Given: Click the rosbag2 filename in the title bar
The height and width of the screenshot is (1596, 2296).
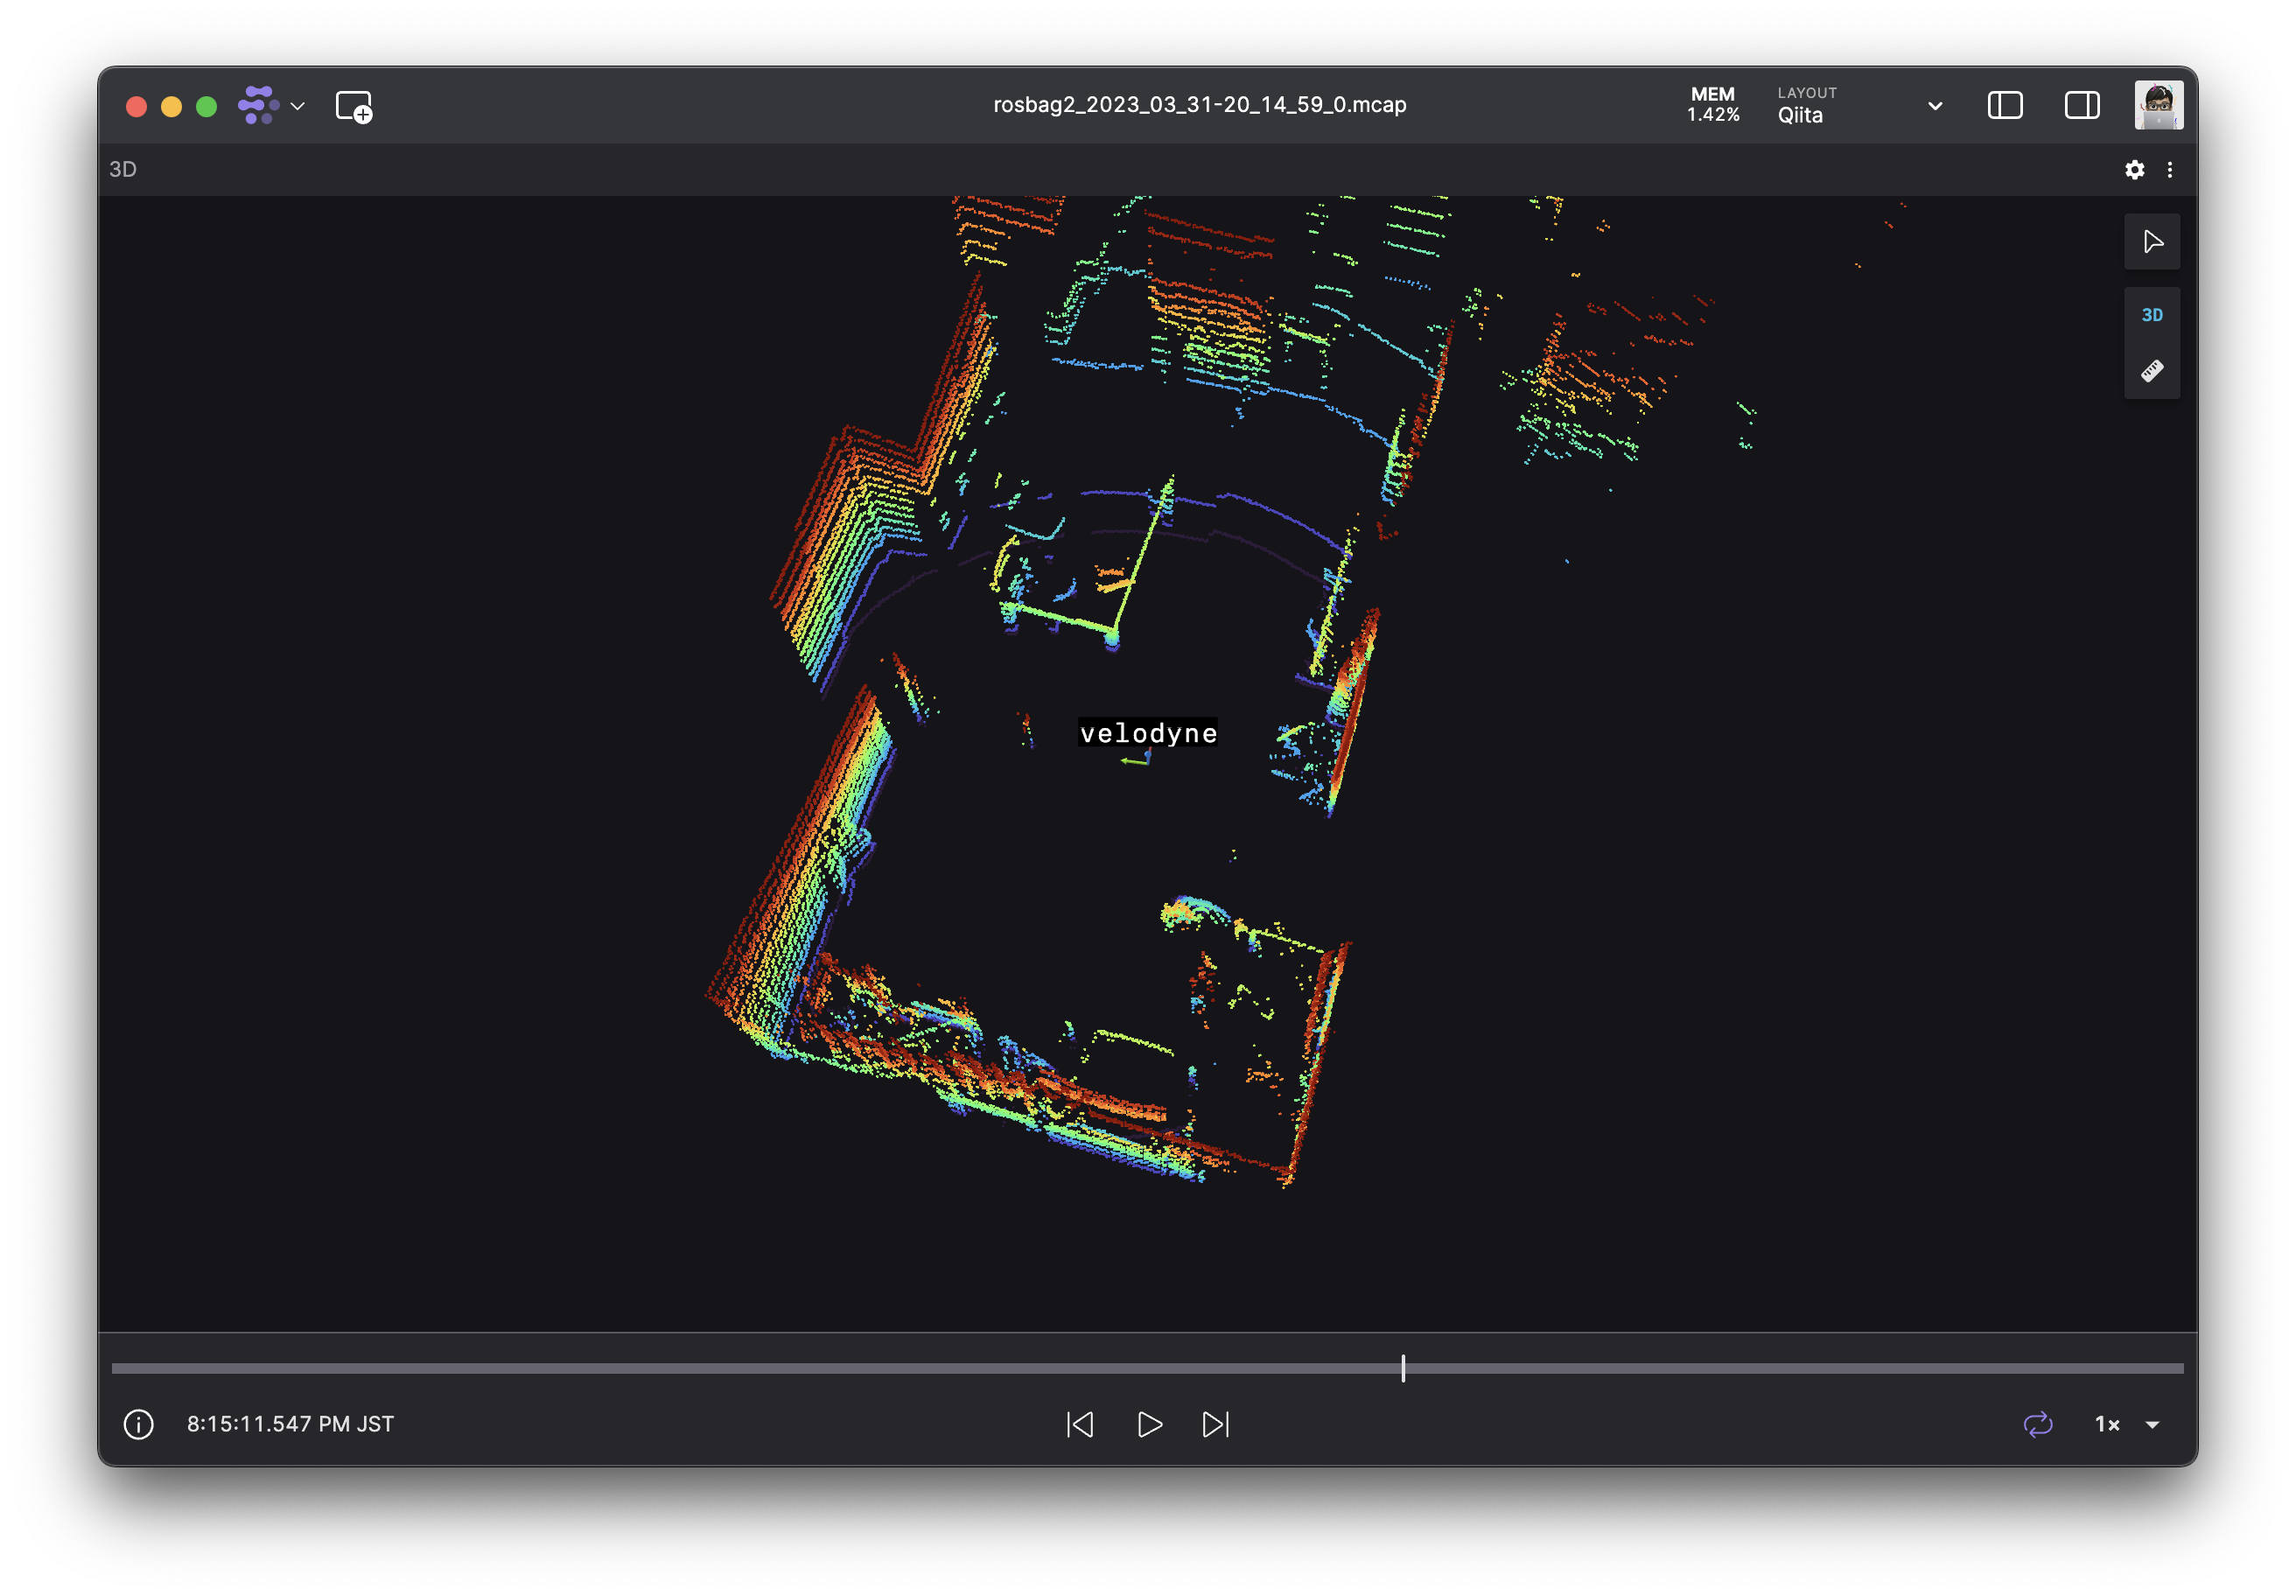Looking at the screenshot, I should (x=1199, y=104).
